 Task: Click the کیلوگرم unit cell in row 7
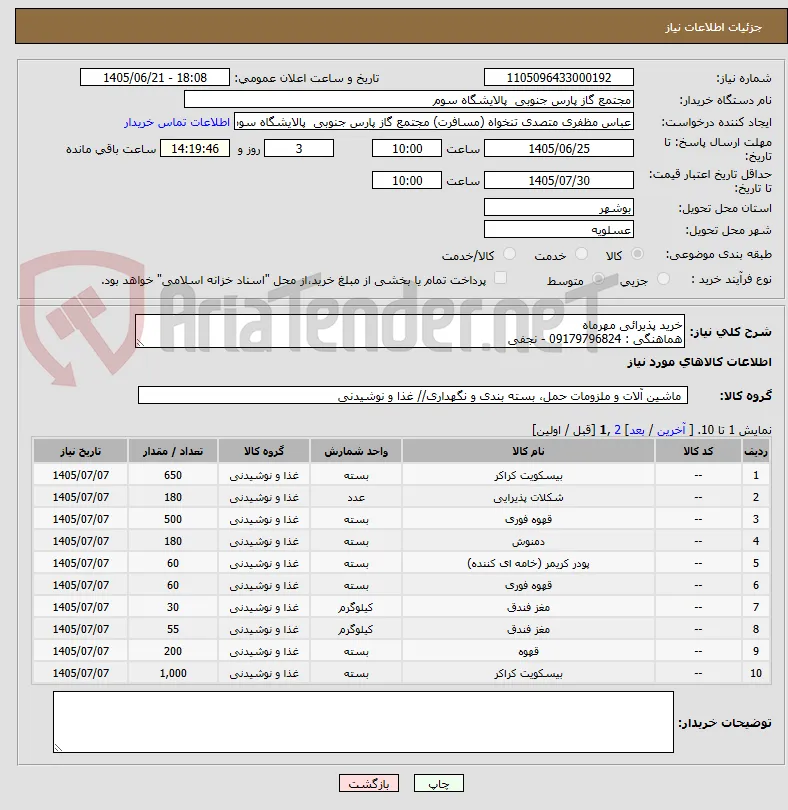click(356, 607)
